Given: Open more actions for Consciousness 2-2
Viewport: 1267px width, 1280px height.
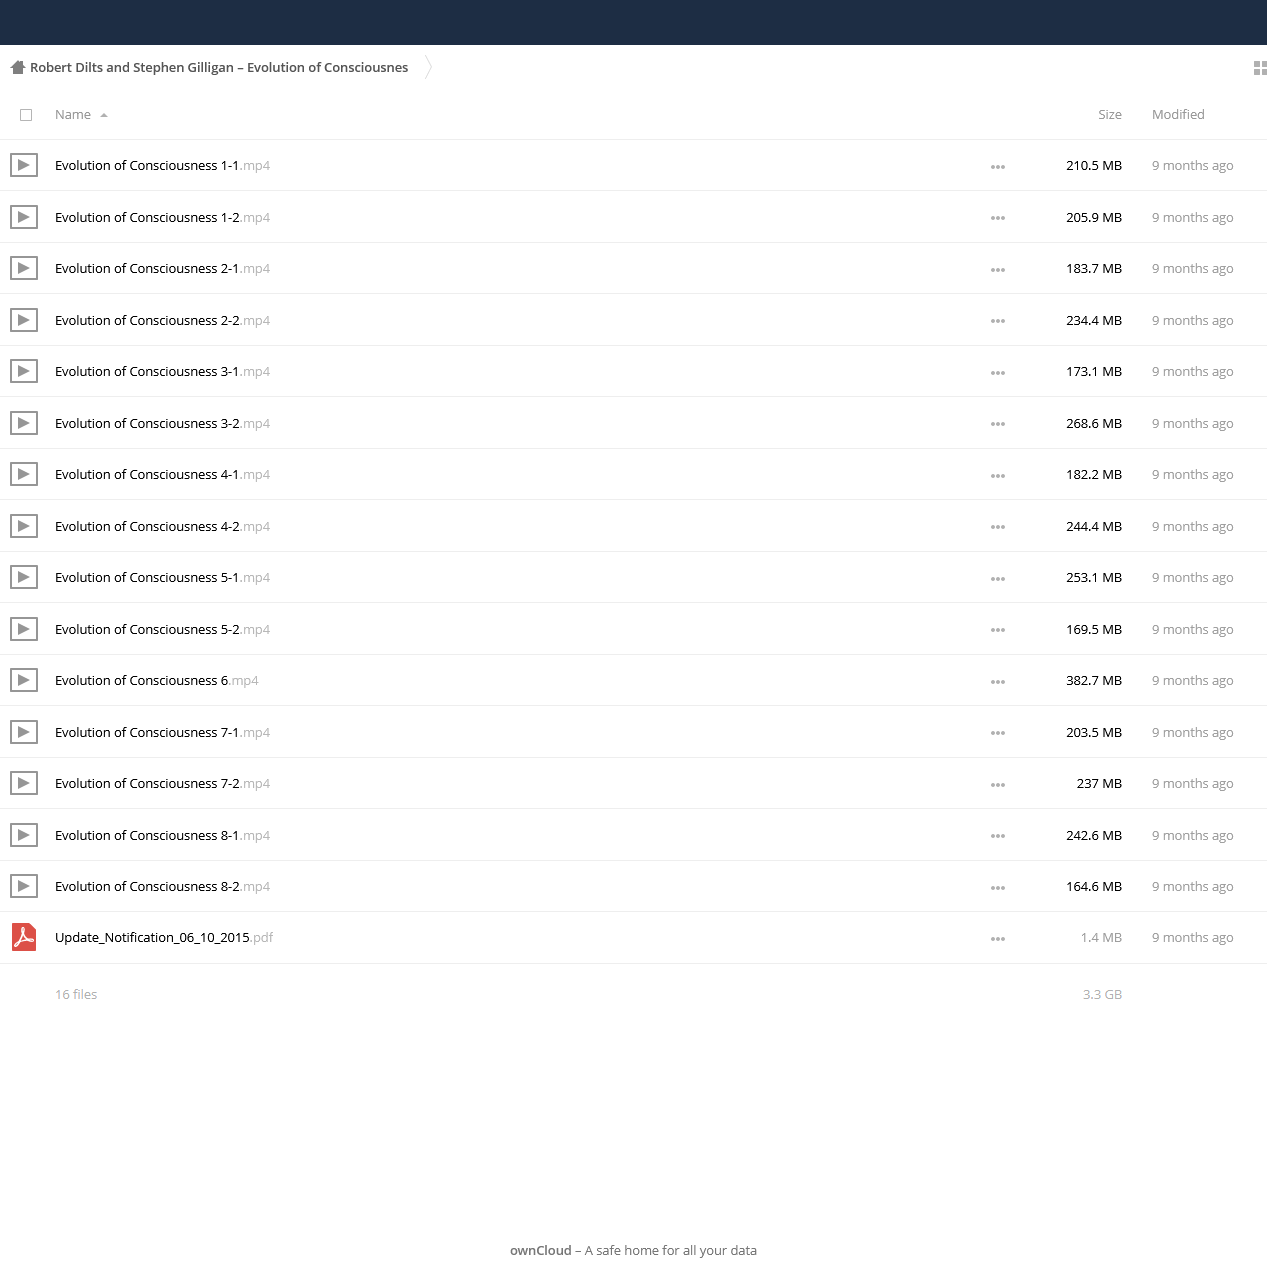Looking at the screenshot, I should pos(998,321).
